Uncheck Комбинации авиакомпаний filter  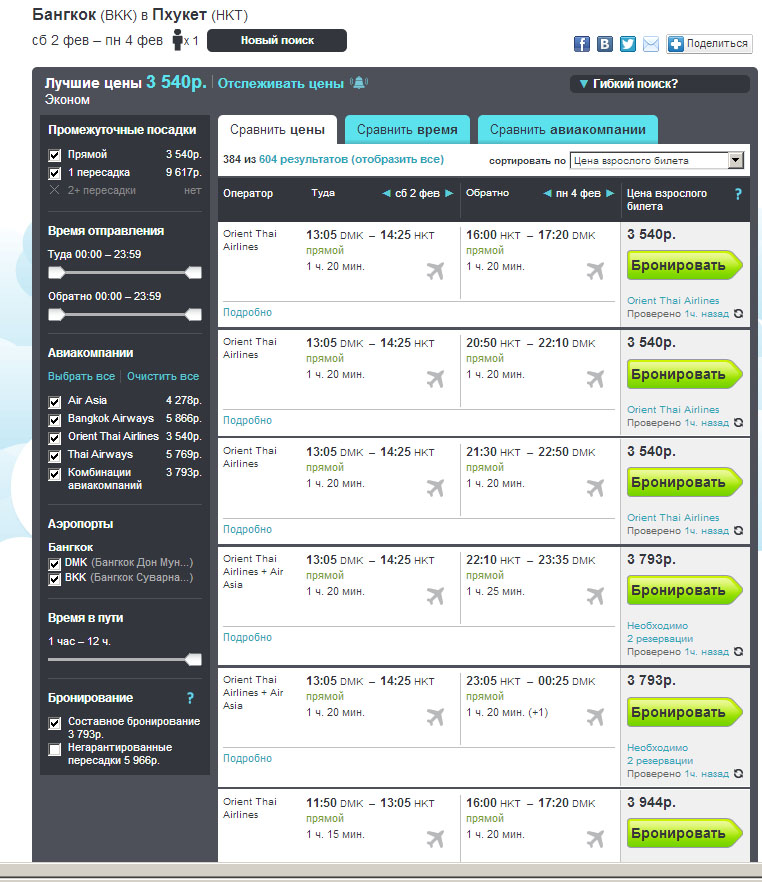point(55,474)
